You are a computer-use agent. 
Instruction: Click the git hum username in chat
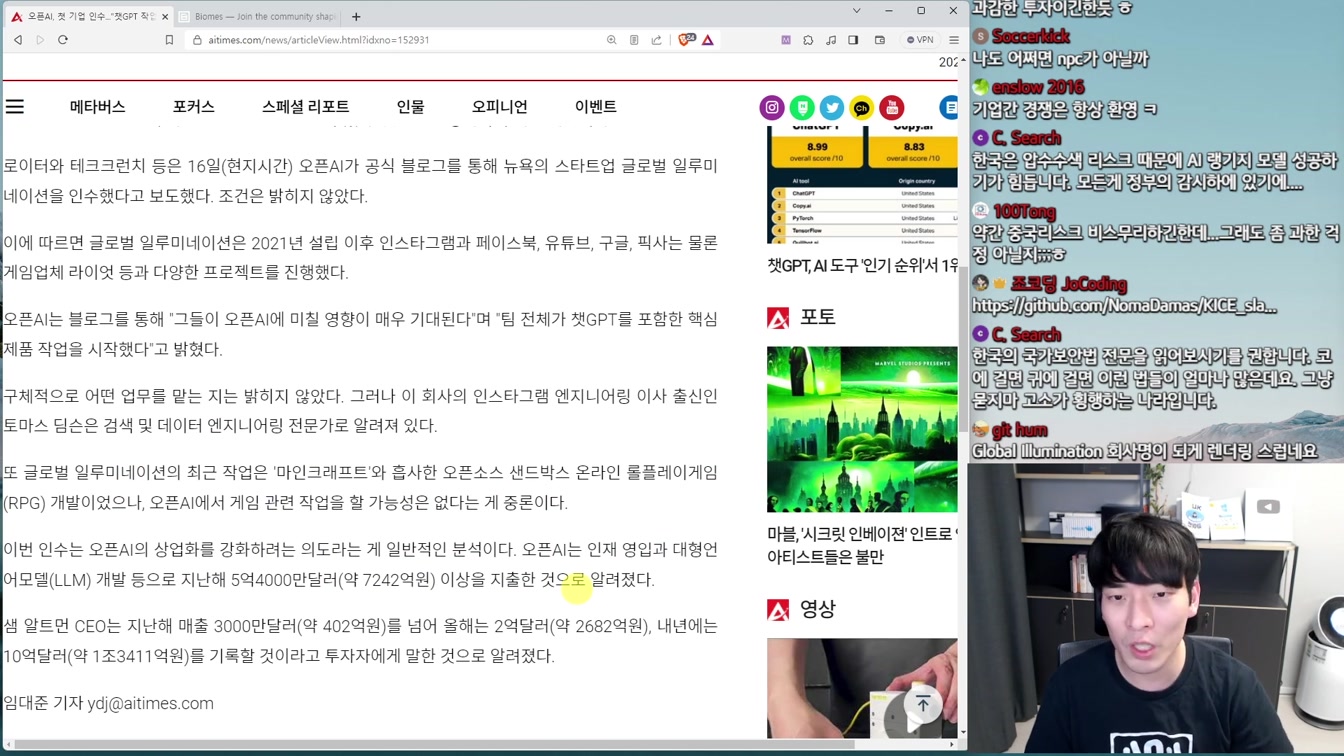[x=1020, y=430]
